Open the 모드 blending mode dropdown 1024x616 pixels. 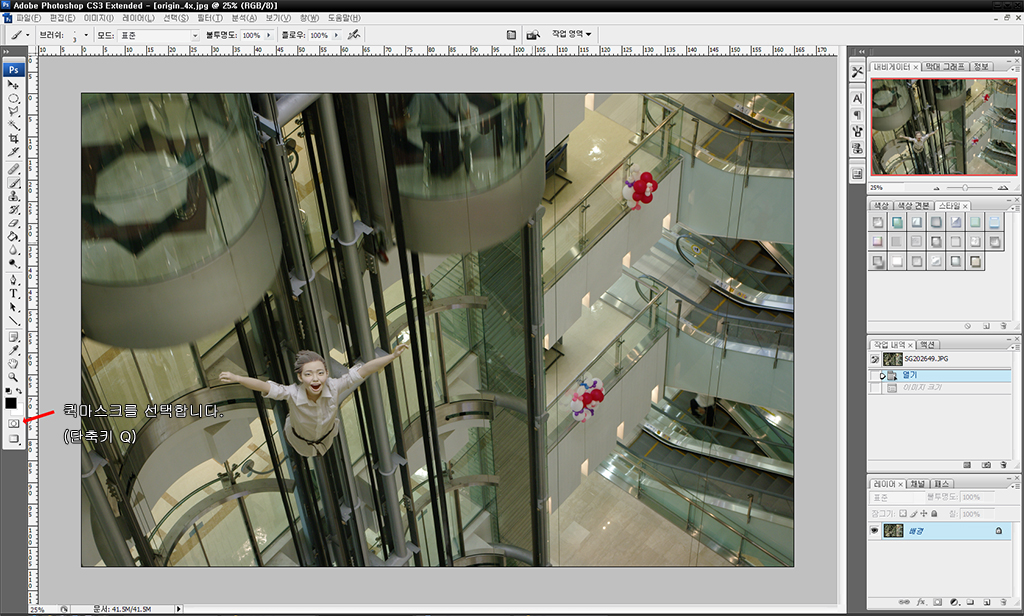195,35
